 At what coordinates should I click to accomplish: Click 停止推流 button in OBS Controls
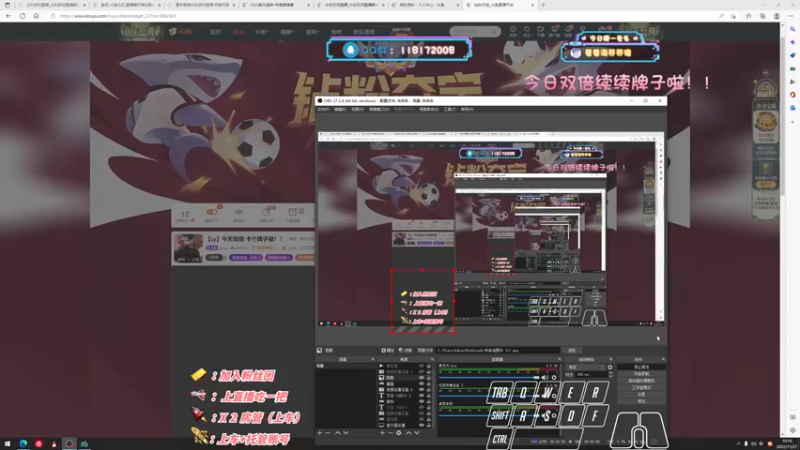point(641,367)
